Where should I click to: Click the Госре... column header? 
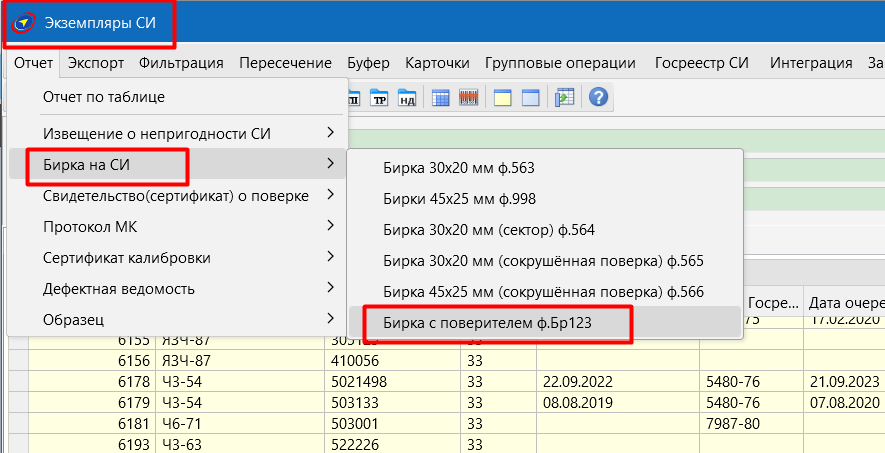(x=774, y=304)
